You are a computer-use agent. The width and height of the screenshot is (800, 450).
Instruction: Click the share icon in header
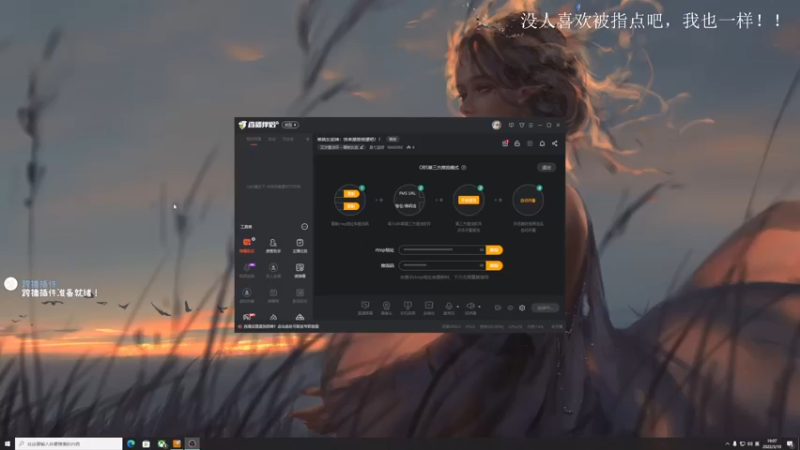point(555,143)
